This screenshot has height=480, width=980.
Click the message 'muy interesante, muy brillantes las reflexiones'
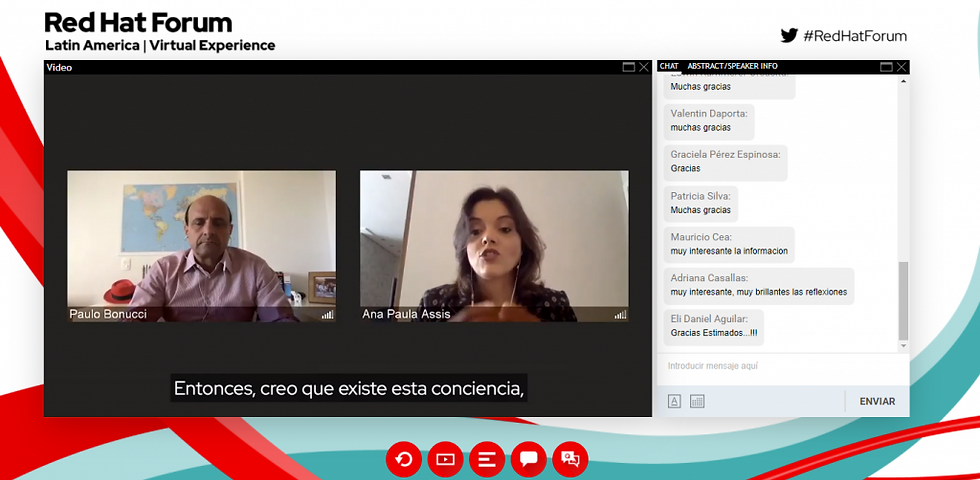(x=759, y=292)
